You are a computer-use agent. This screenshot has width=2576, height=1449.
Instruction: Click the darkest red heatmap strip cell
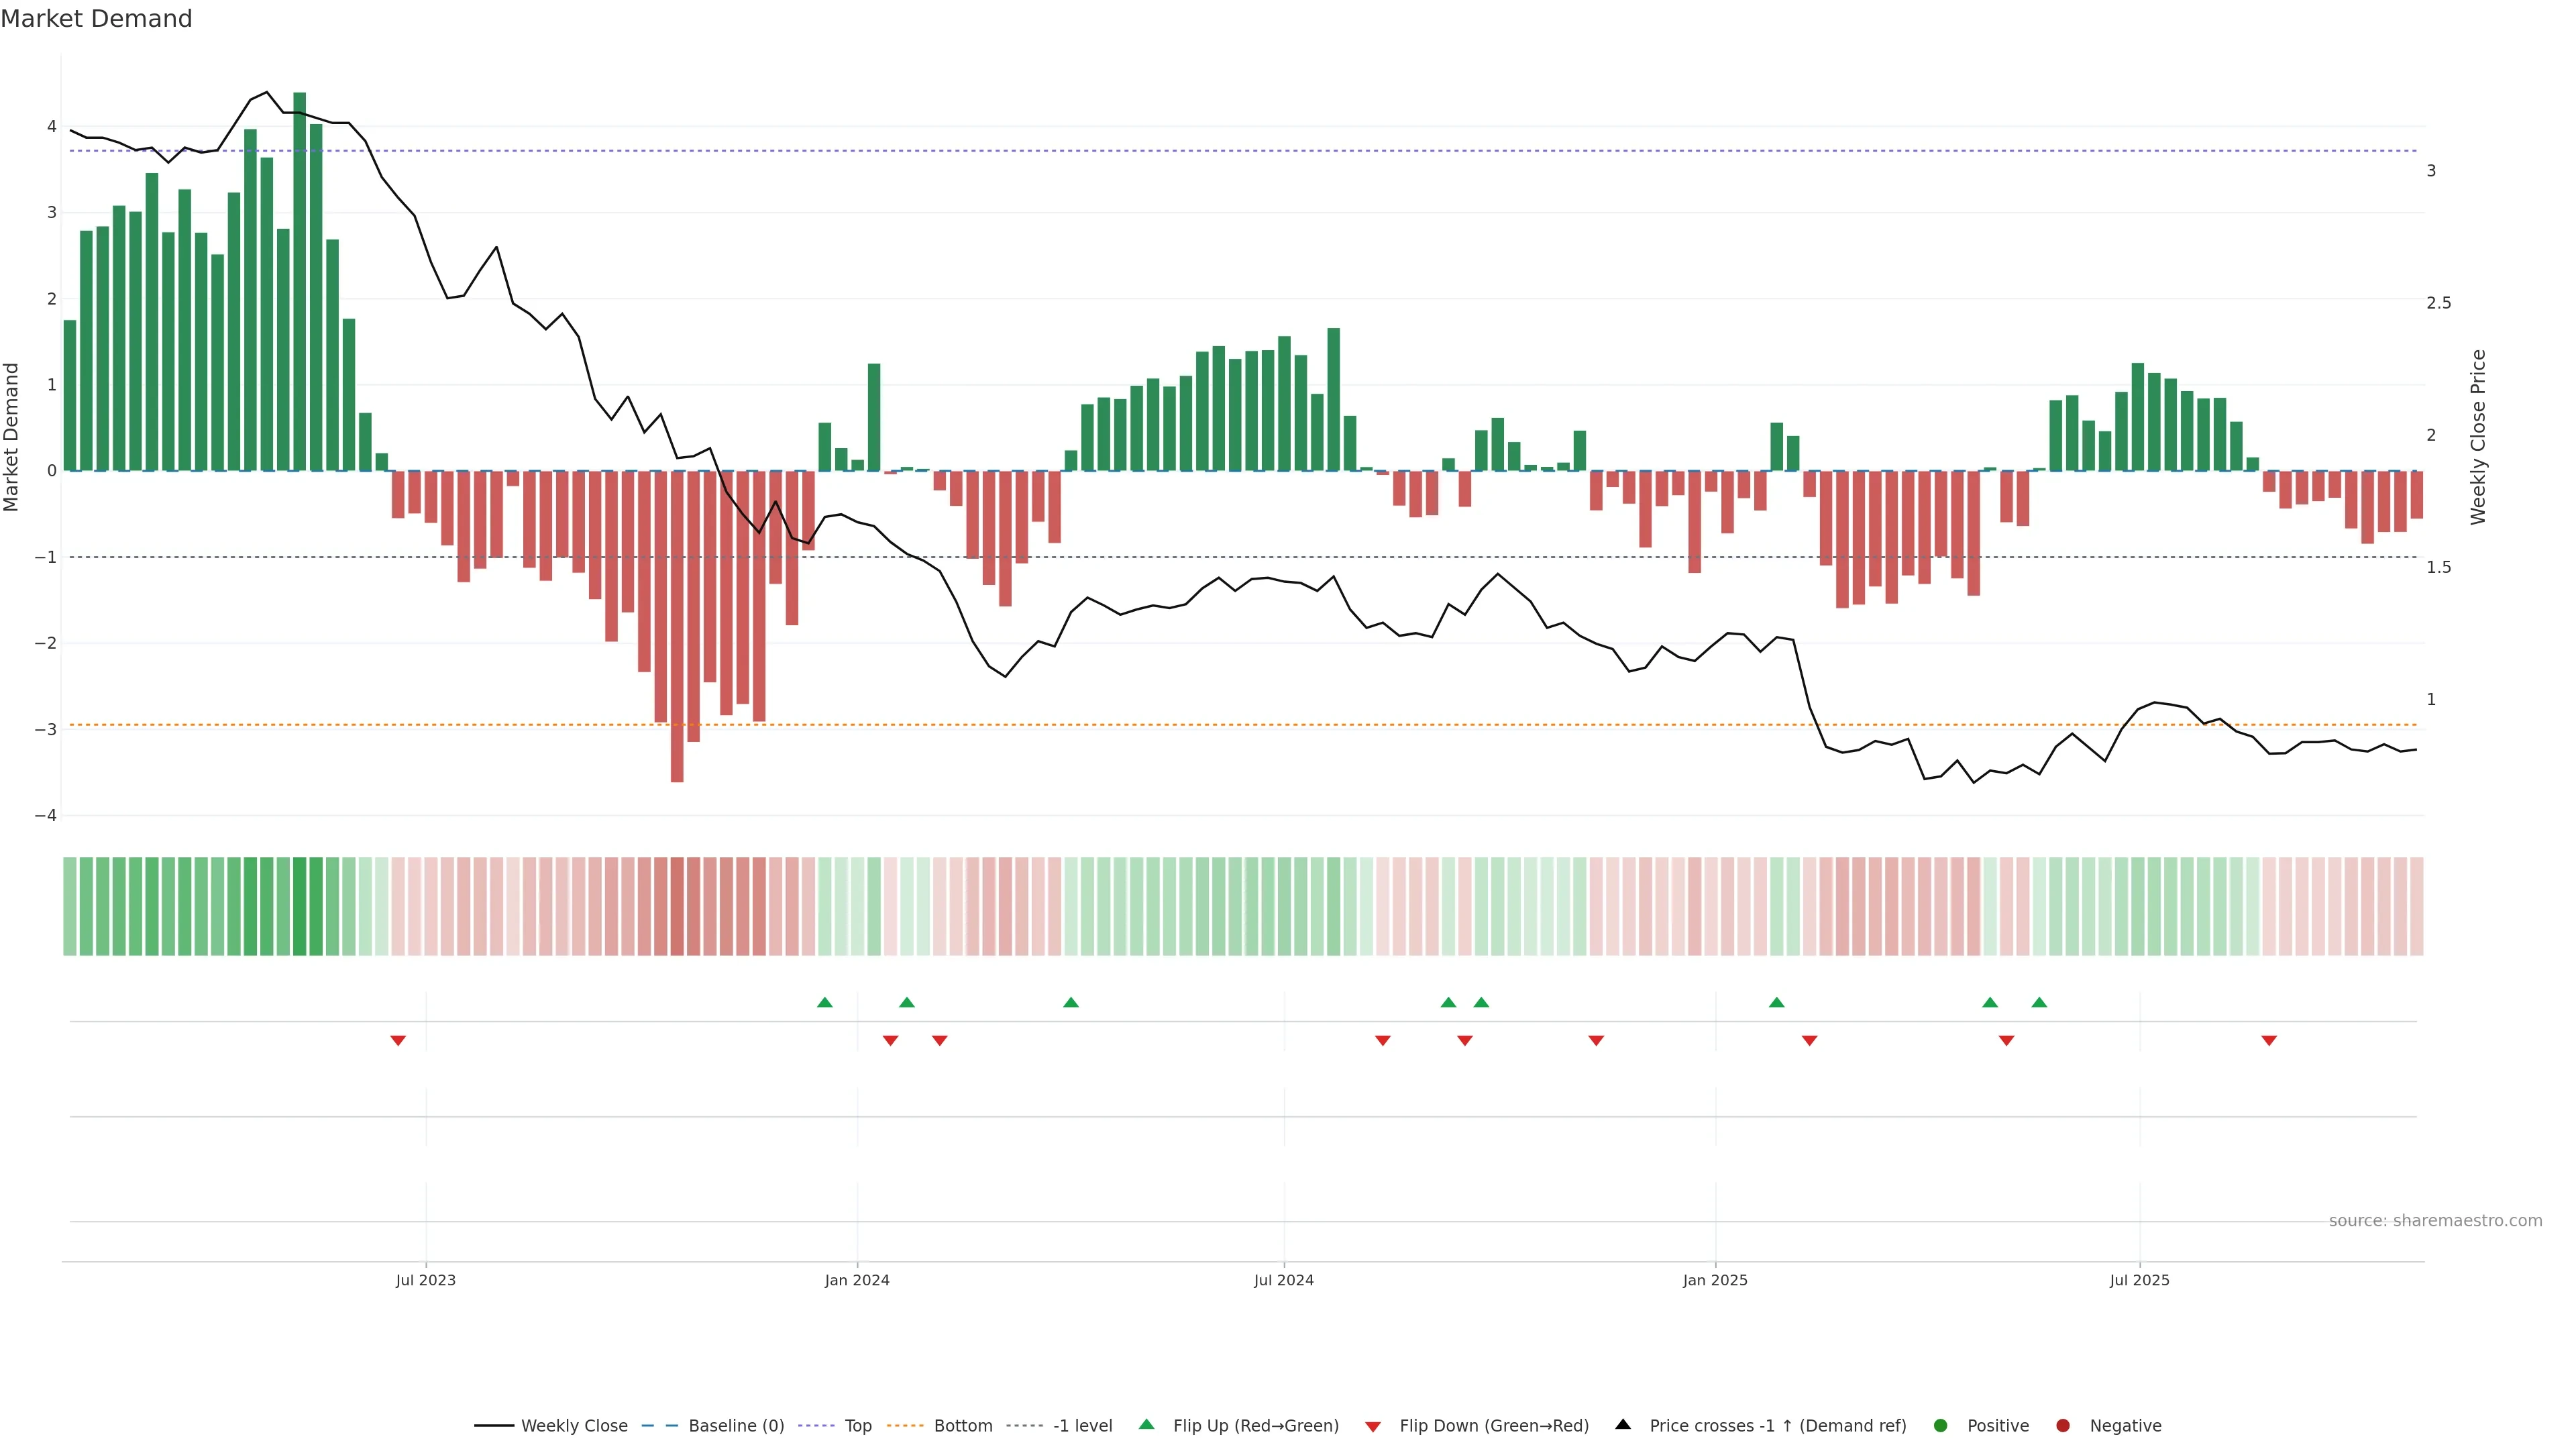[677, 906]
